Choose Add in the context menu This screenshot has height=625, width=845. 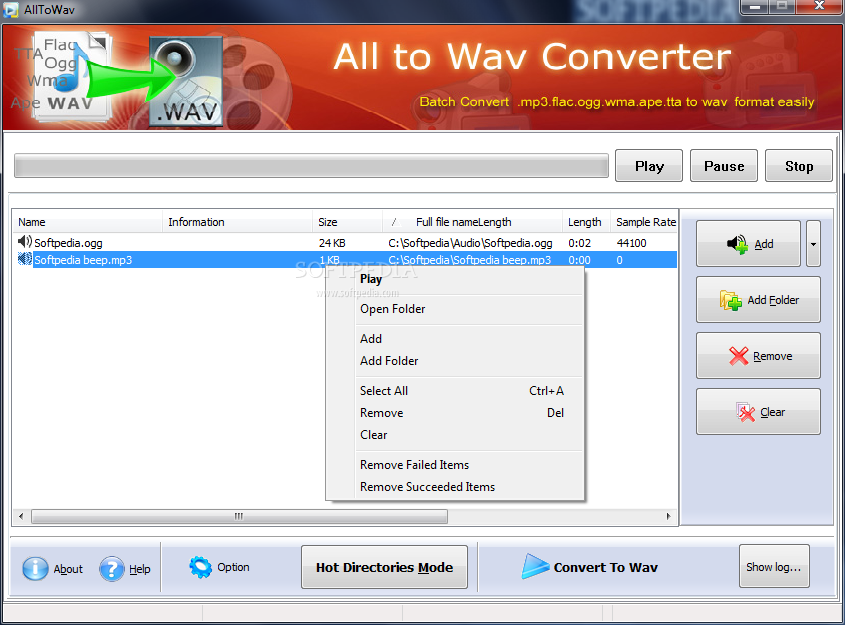371,339
